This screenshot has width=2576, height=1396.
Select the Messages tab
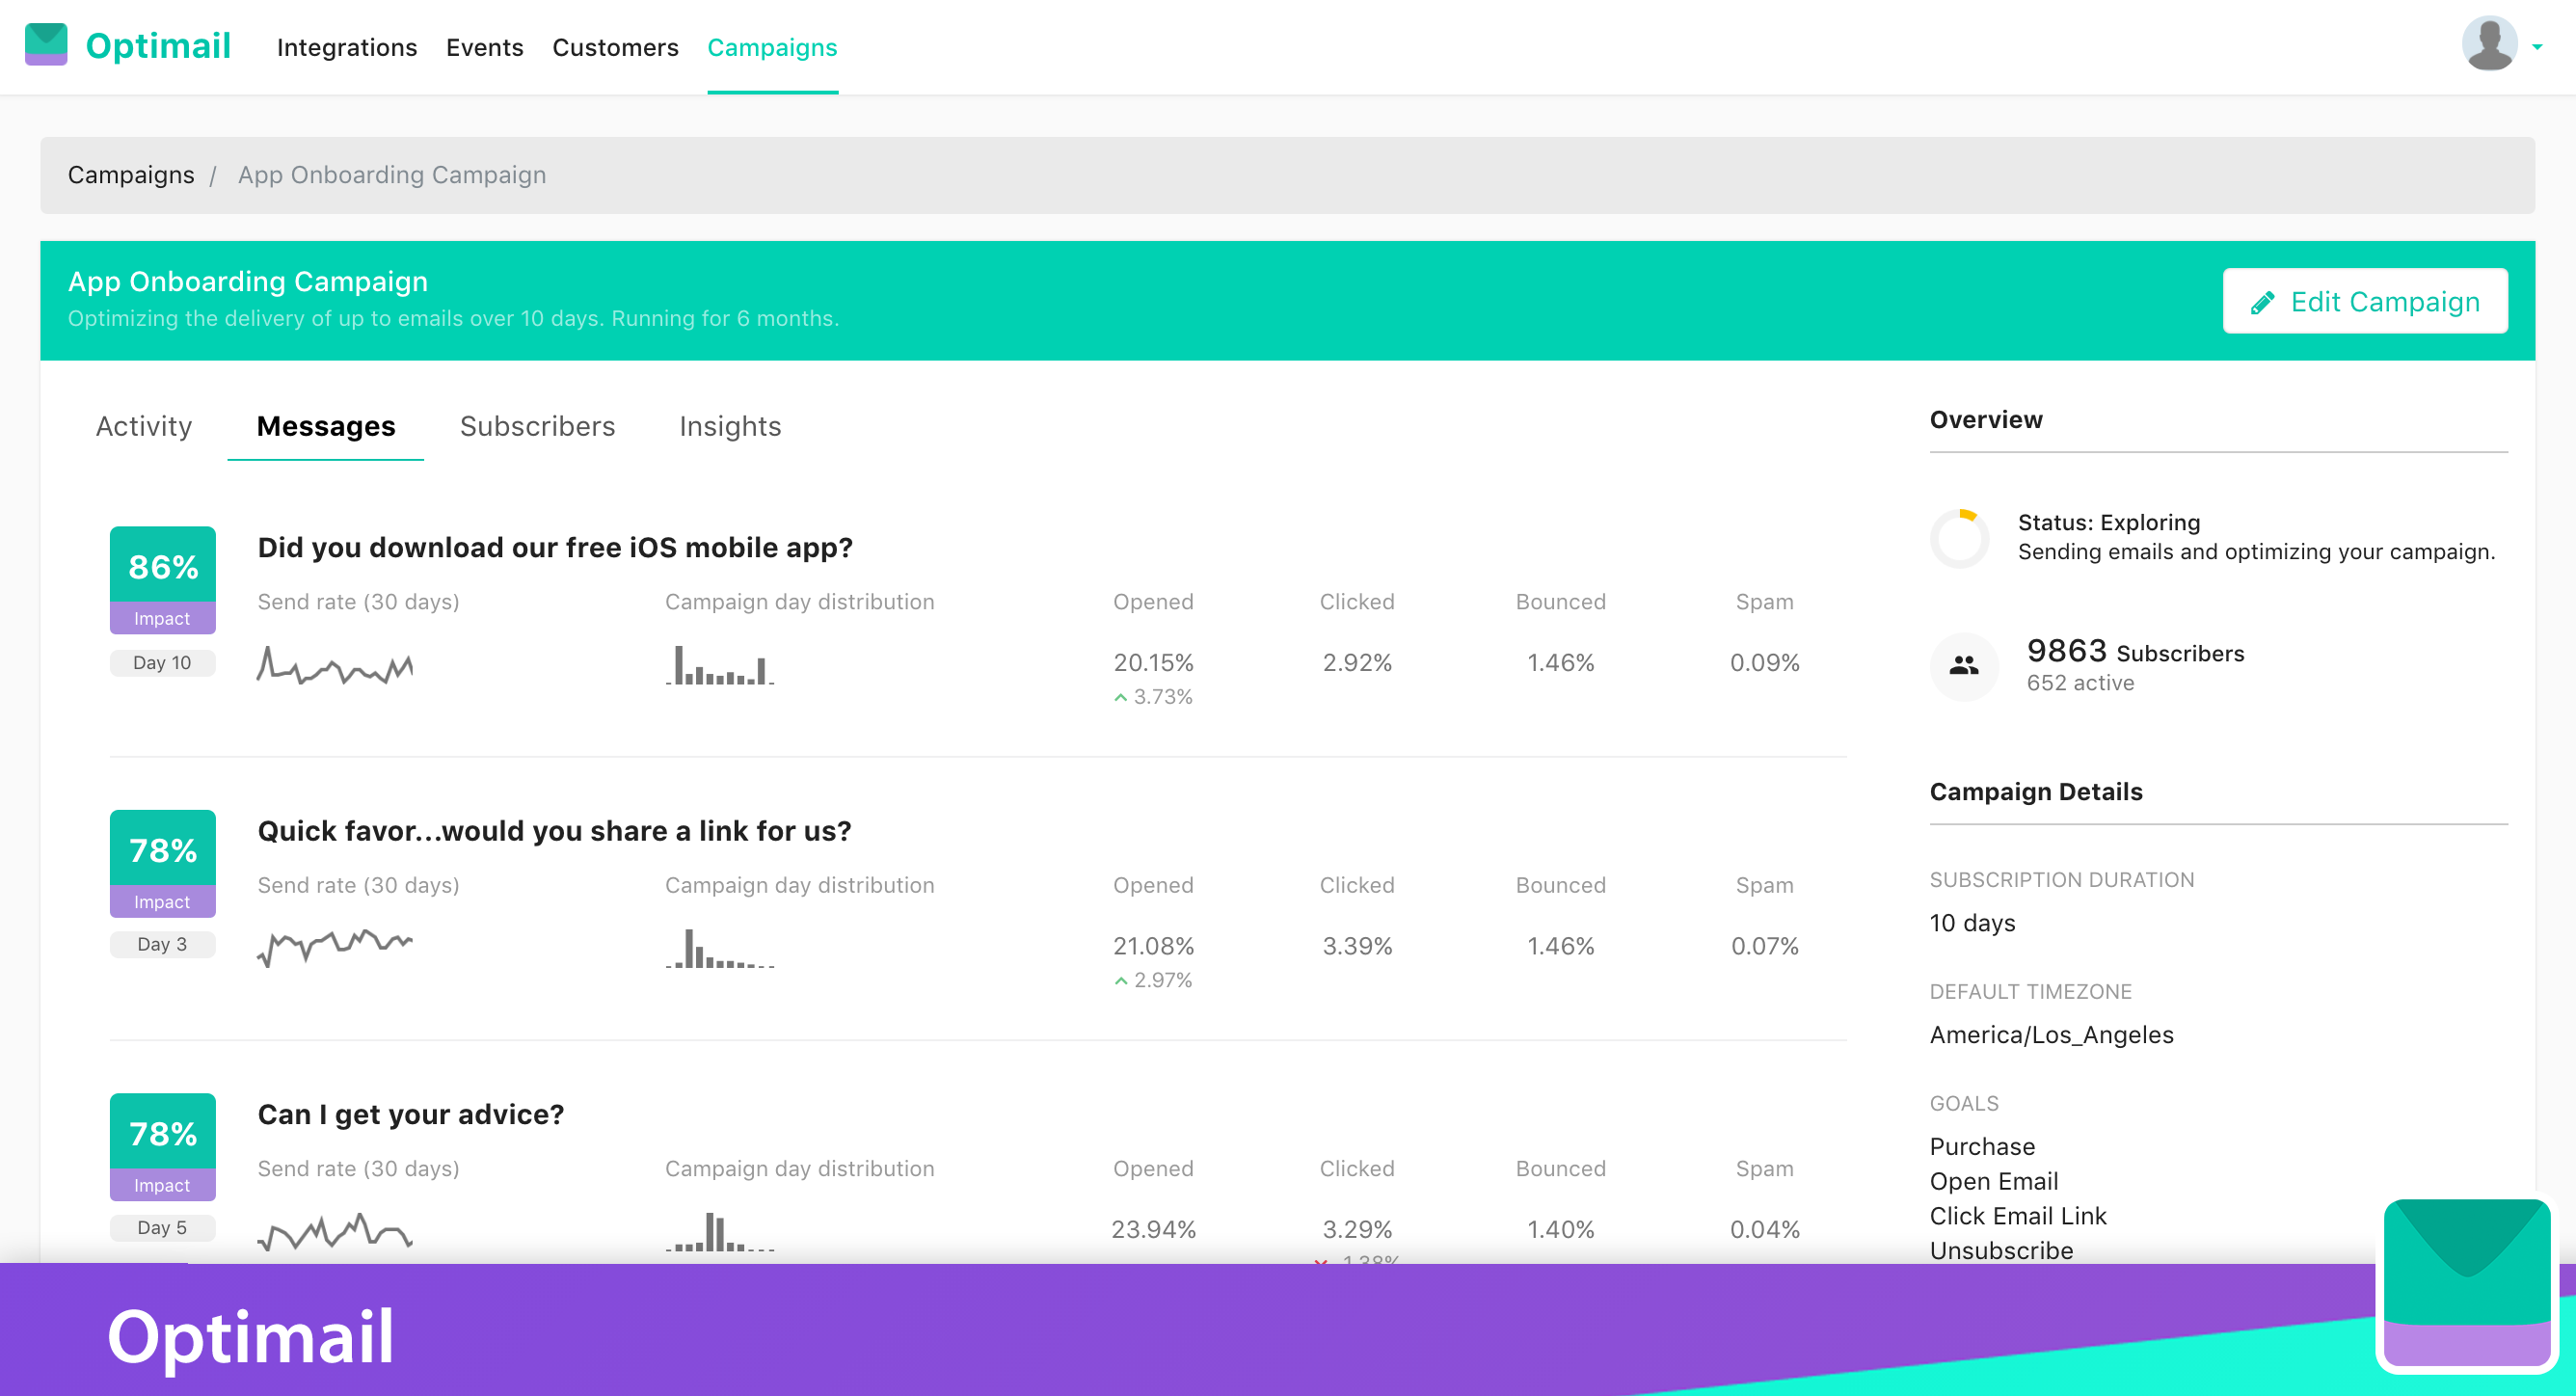click(x=326, y=426)
